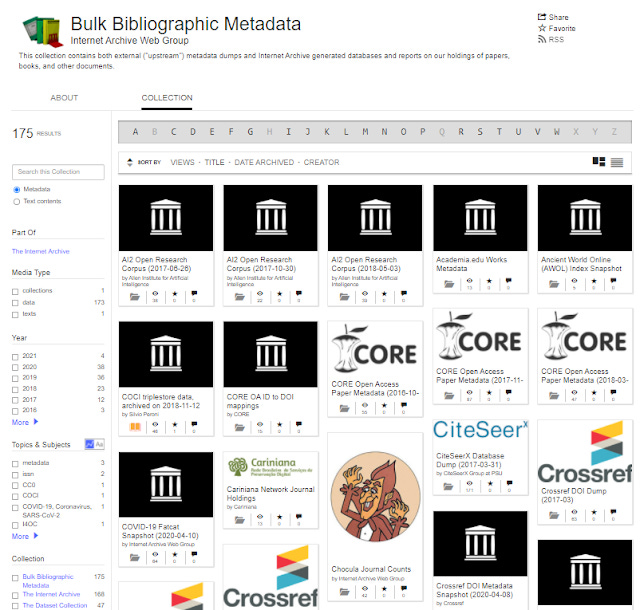Open The Internet Archive link under Part Of
This screenshot has width=640, height=610.
[40, 251]
